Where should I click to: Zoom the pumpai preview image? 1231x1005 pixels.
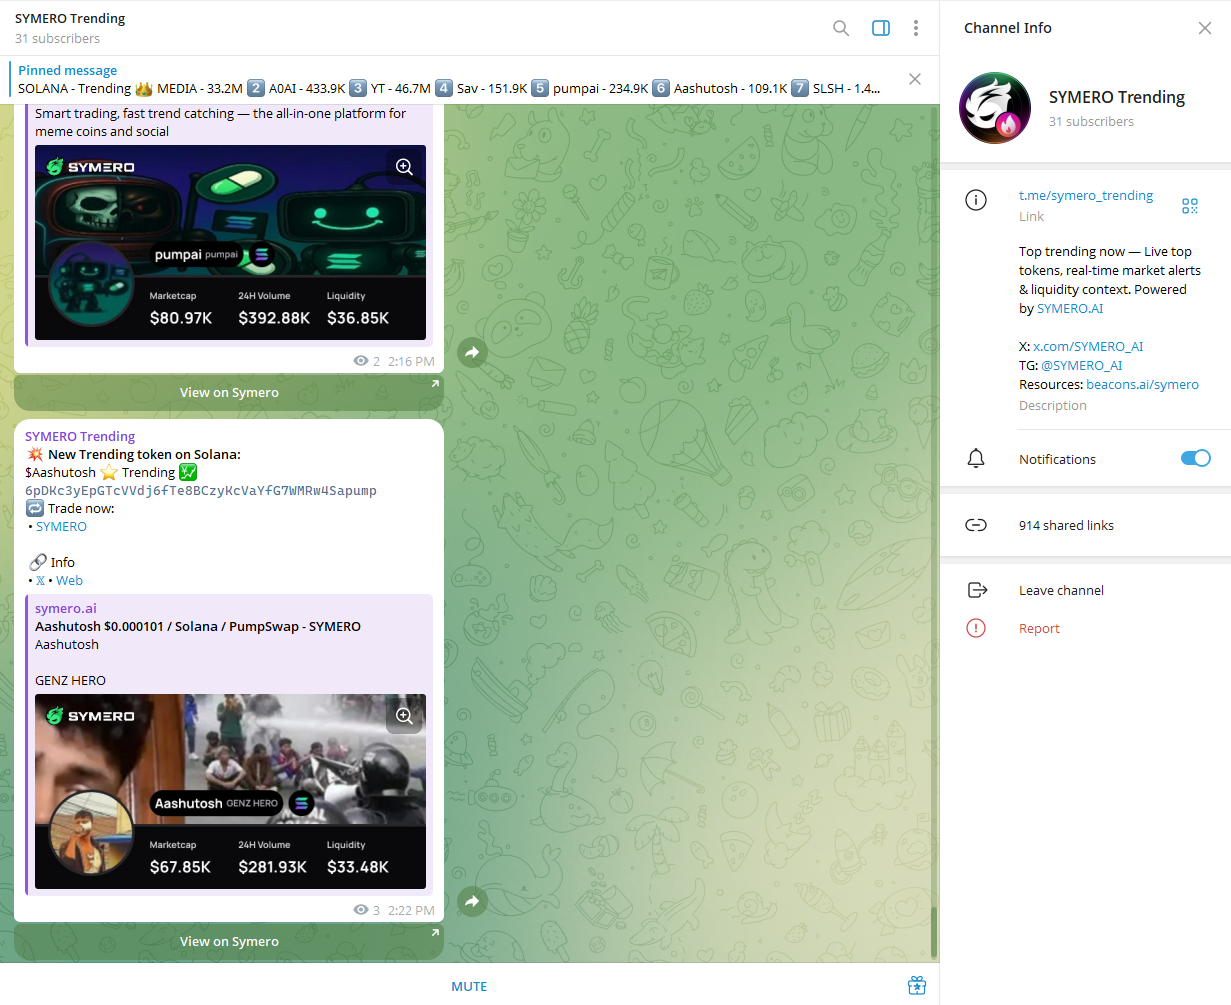click(404, 167)
